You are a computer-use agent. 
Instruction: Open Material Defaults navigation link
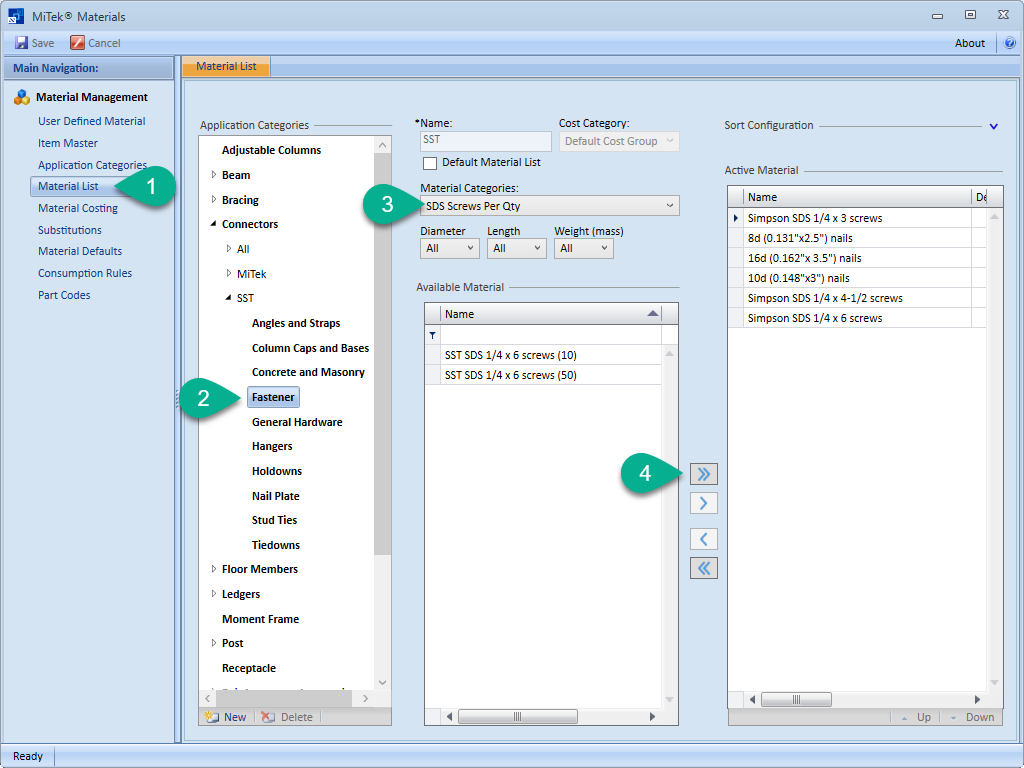click(80, 251)
